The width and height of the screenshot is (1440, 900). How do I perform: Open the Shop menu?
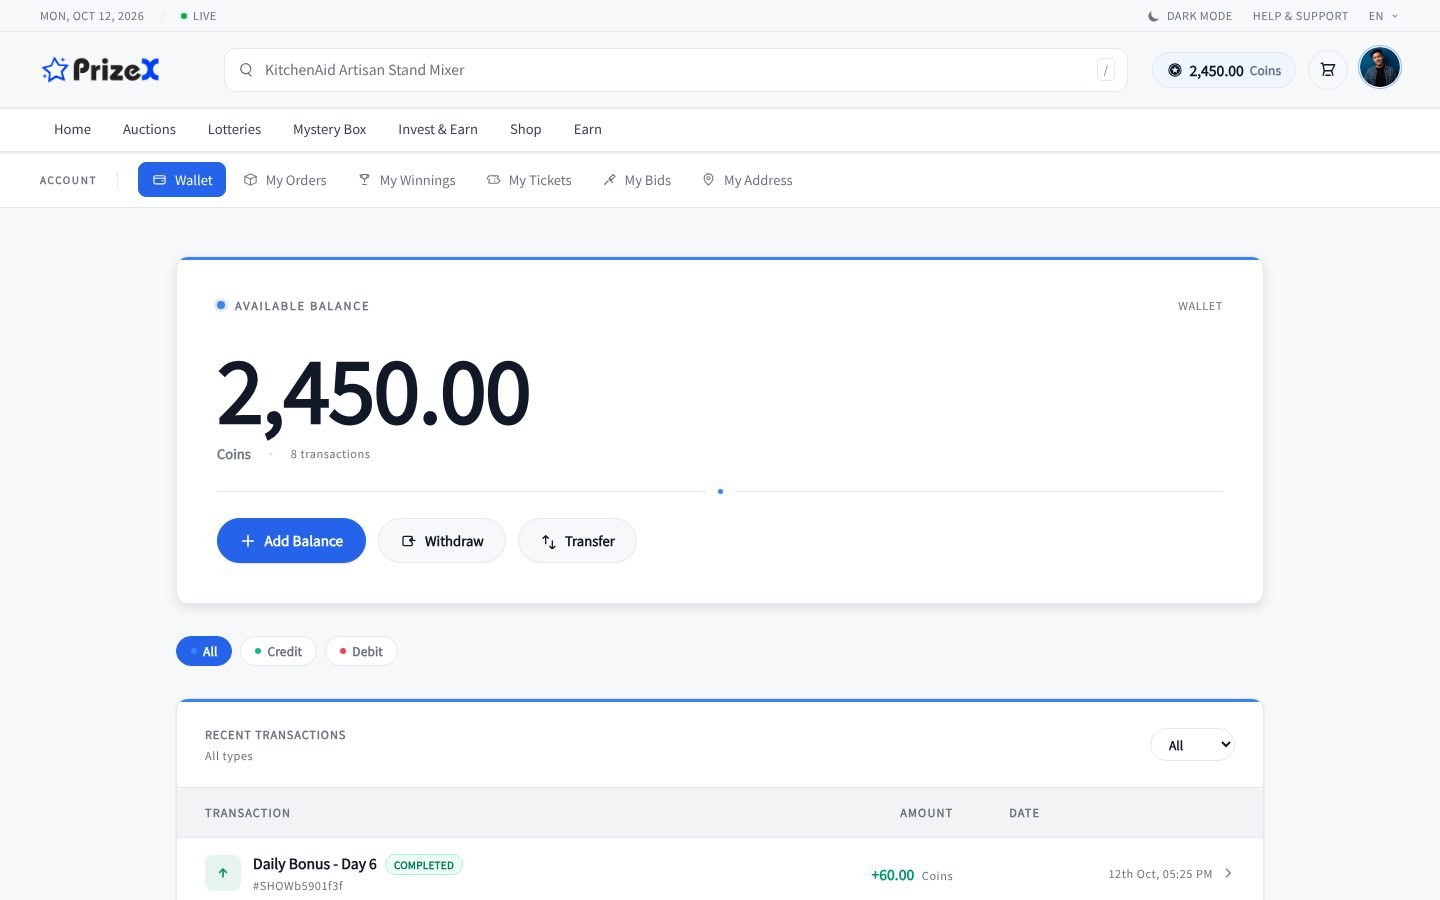526,129
